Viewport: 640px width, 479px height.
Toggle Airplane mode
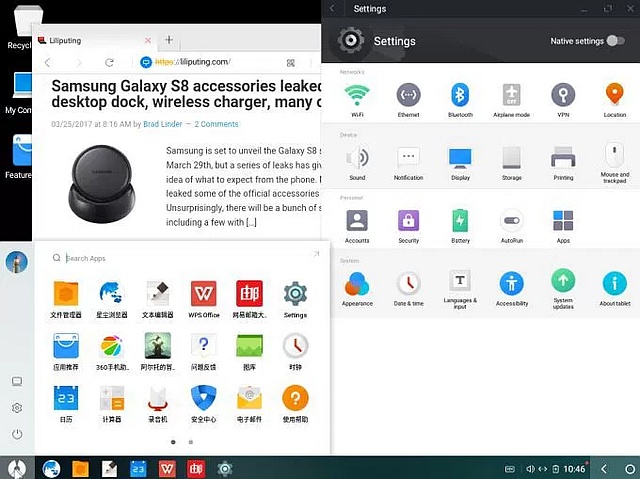click(512, 97)
